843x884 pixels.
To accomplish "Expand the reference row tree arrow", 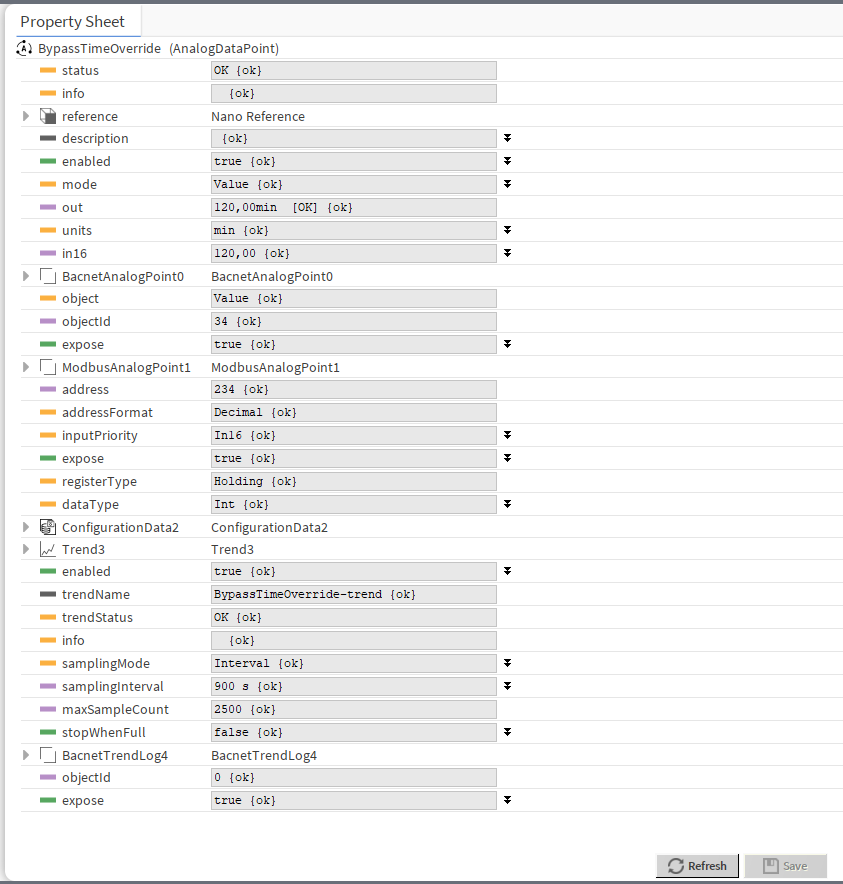I will point(27,116).
